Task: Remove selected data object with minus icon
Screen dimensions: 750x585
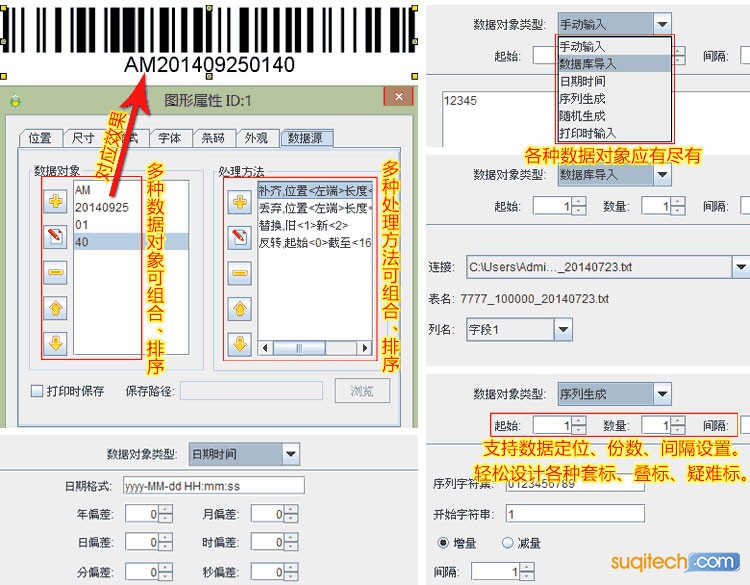Action: pos(55,273)
